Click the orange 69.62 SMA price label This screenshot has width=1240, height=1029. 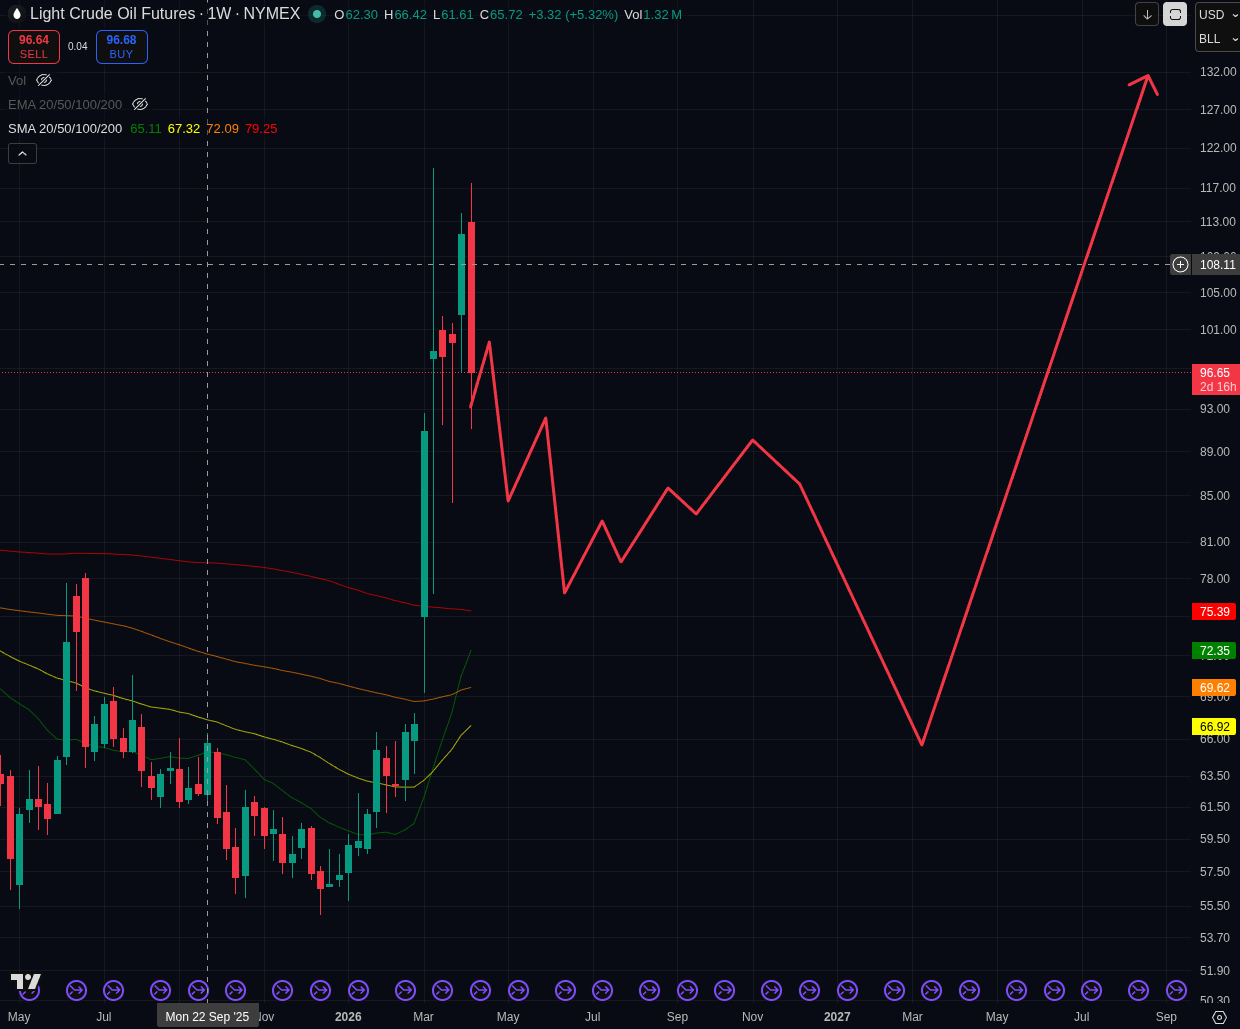click(x=1214, y=688)
